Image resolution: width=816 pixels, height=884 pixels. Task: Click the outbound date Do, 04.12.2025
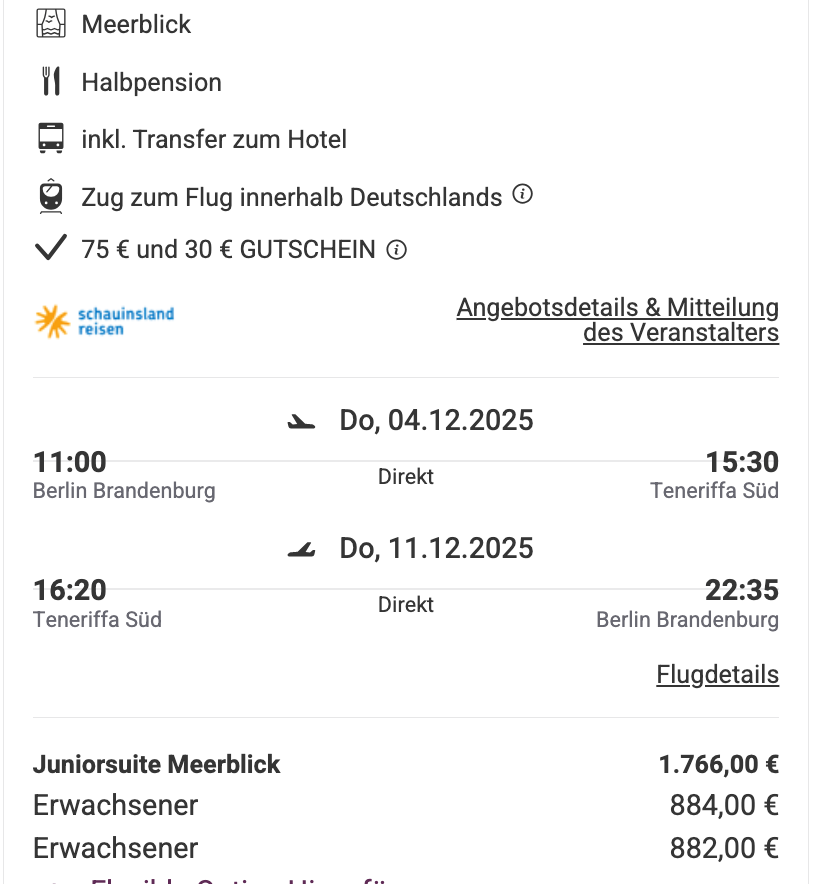[436, 421]
